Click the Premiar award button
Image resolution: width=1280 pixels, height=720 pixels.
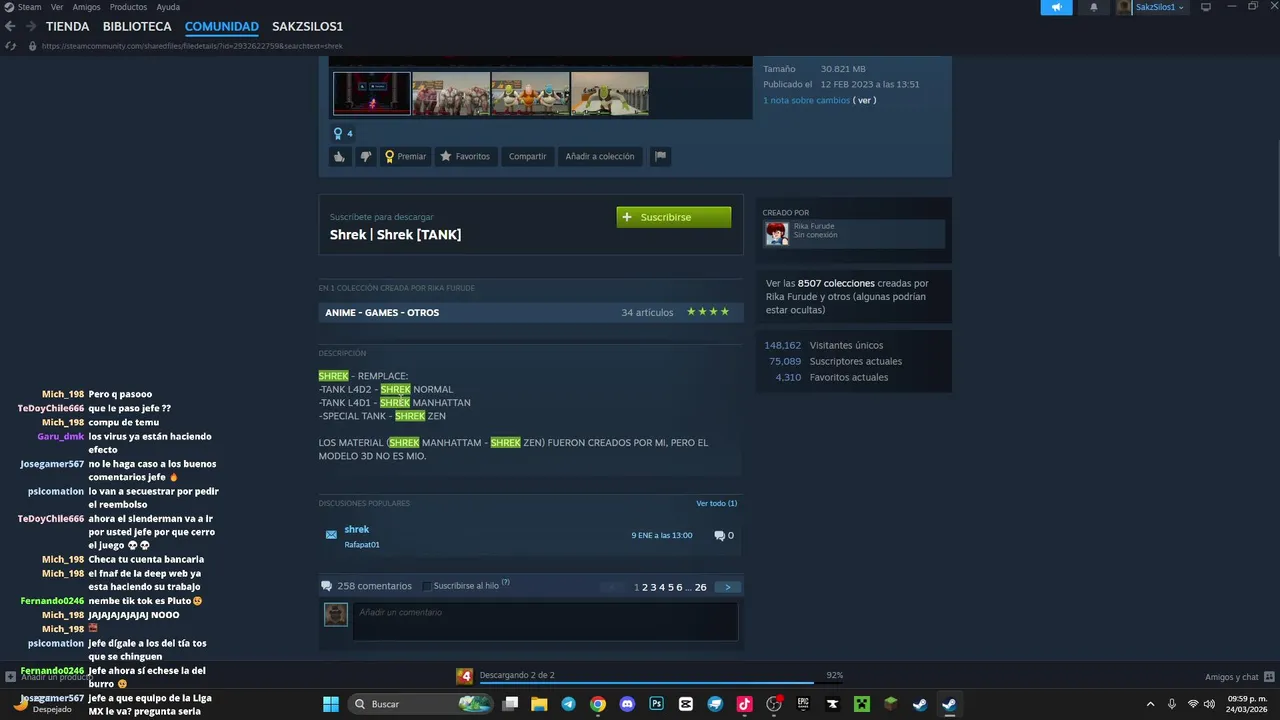(x=406, y=156)
